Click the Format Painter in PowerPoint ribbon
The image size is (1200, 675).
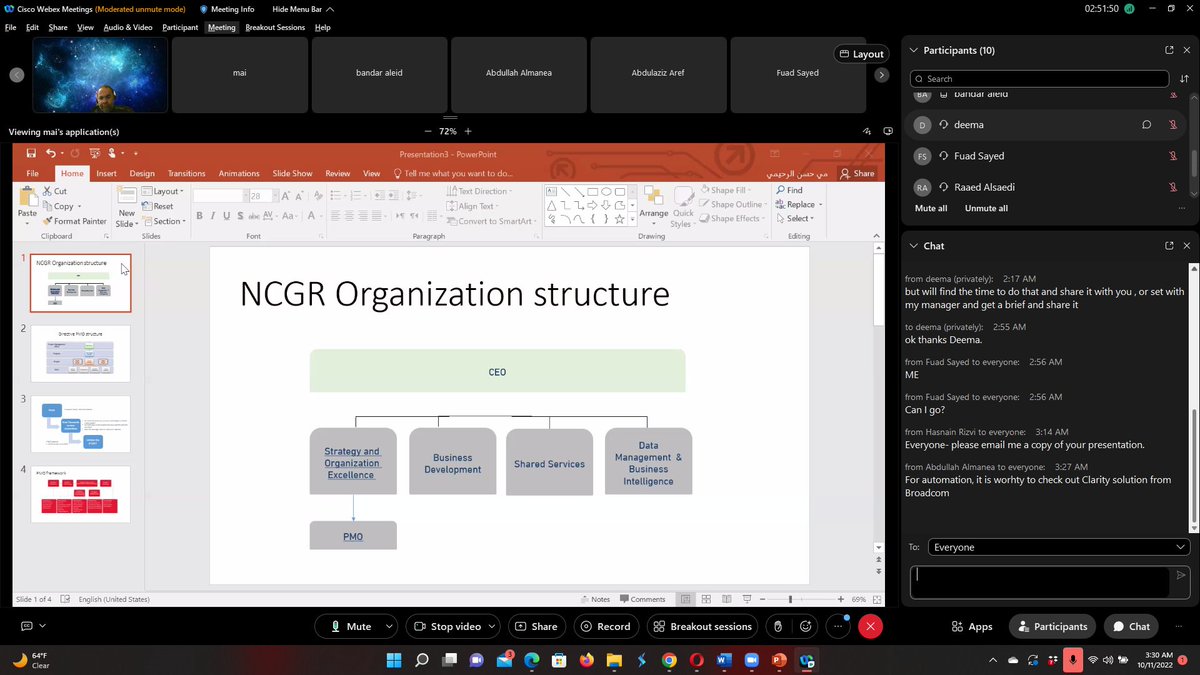click(75, 221)
